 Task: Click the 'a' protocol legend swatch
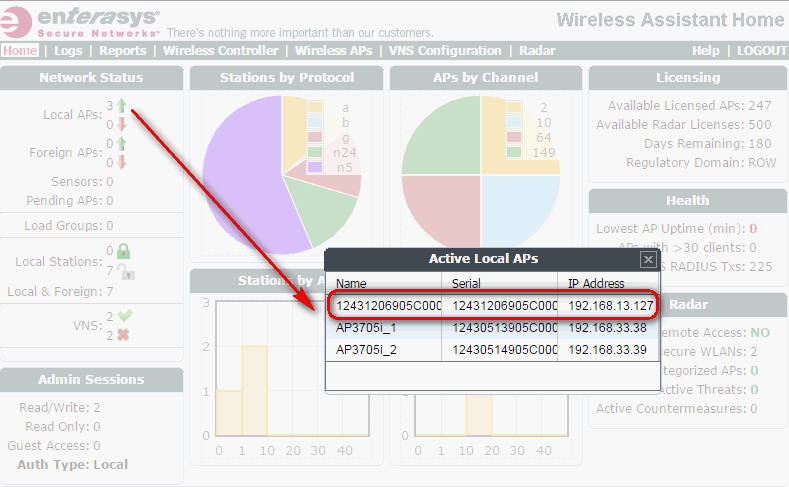pyautogui.click(x=315, y=107)
